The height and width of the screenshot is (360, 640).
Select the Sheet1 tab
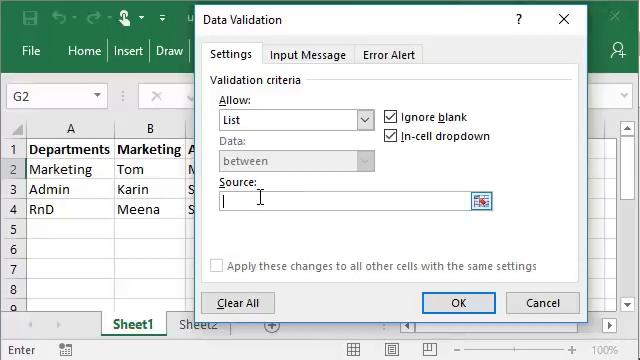point(133,324)
